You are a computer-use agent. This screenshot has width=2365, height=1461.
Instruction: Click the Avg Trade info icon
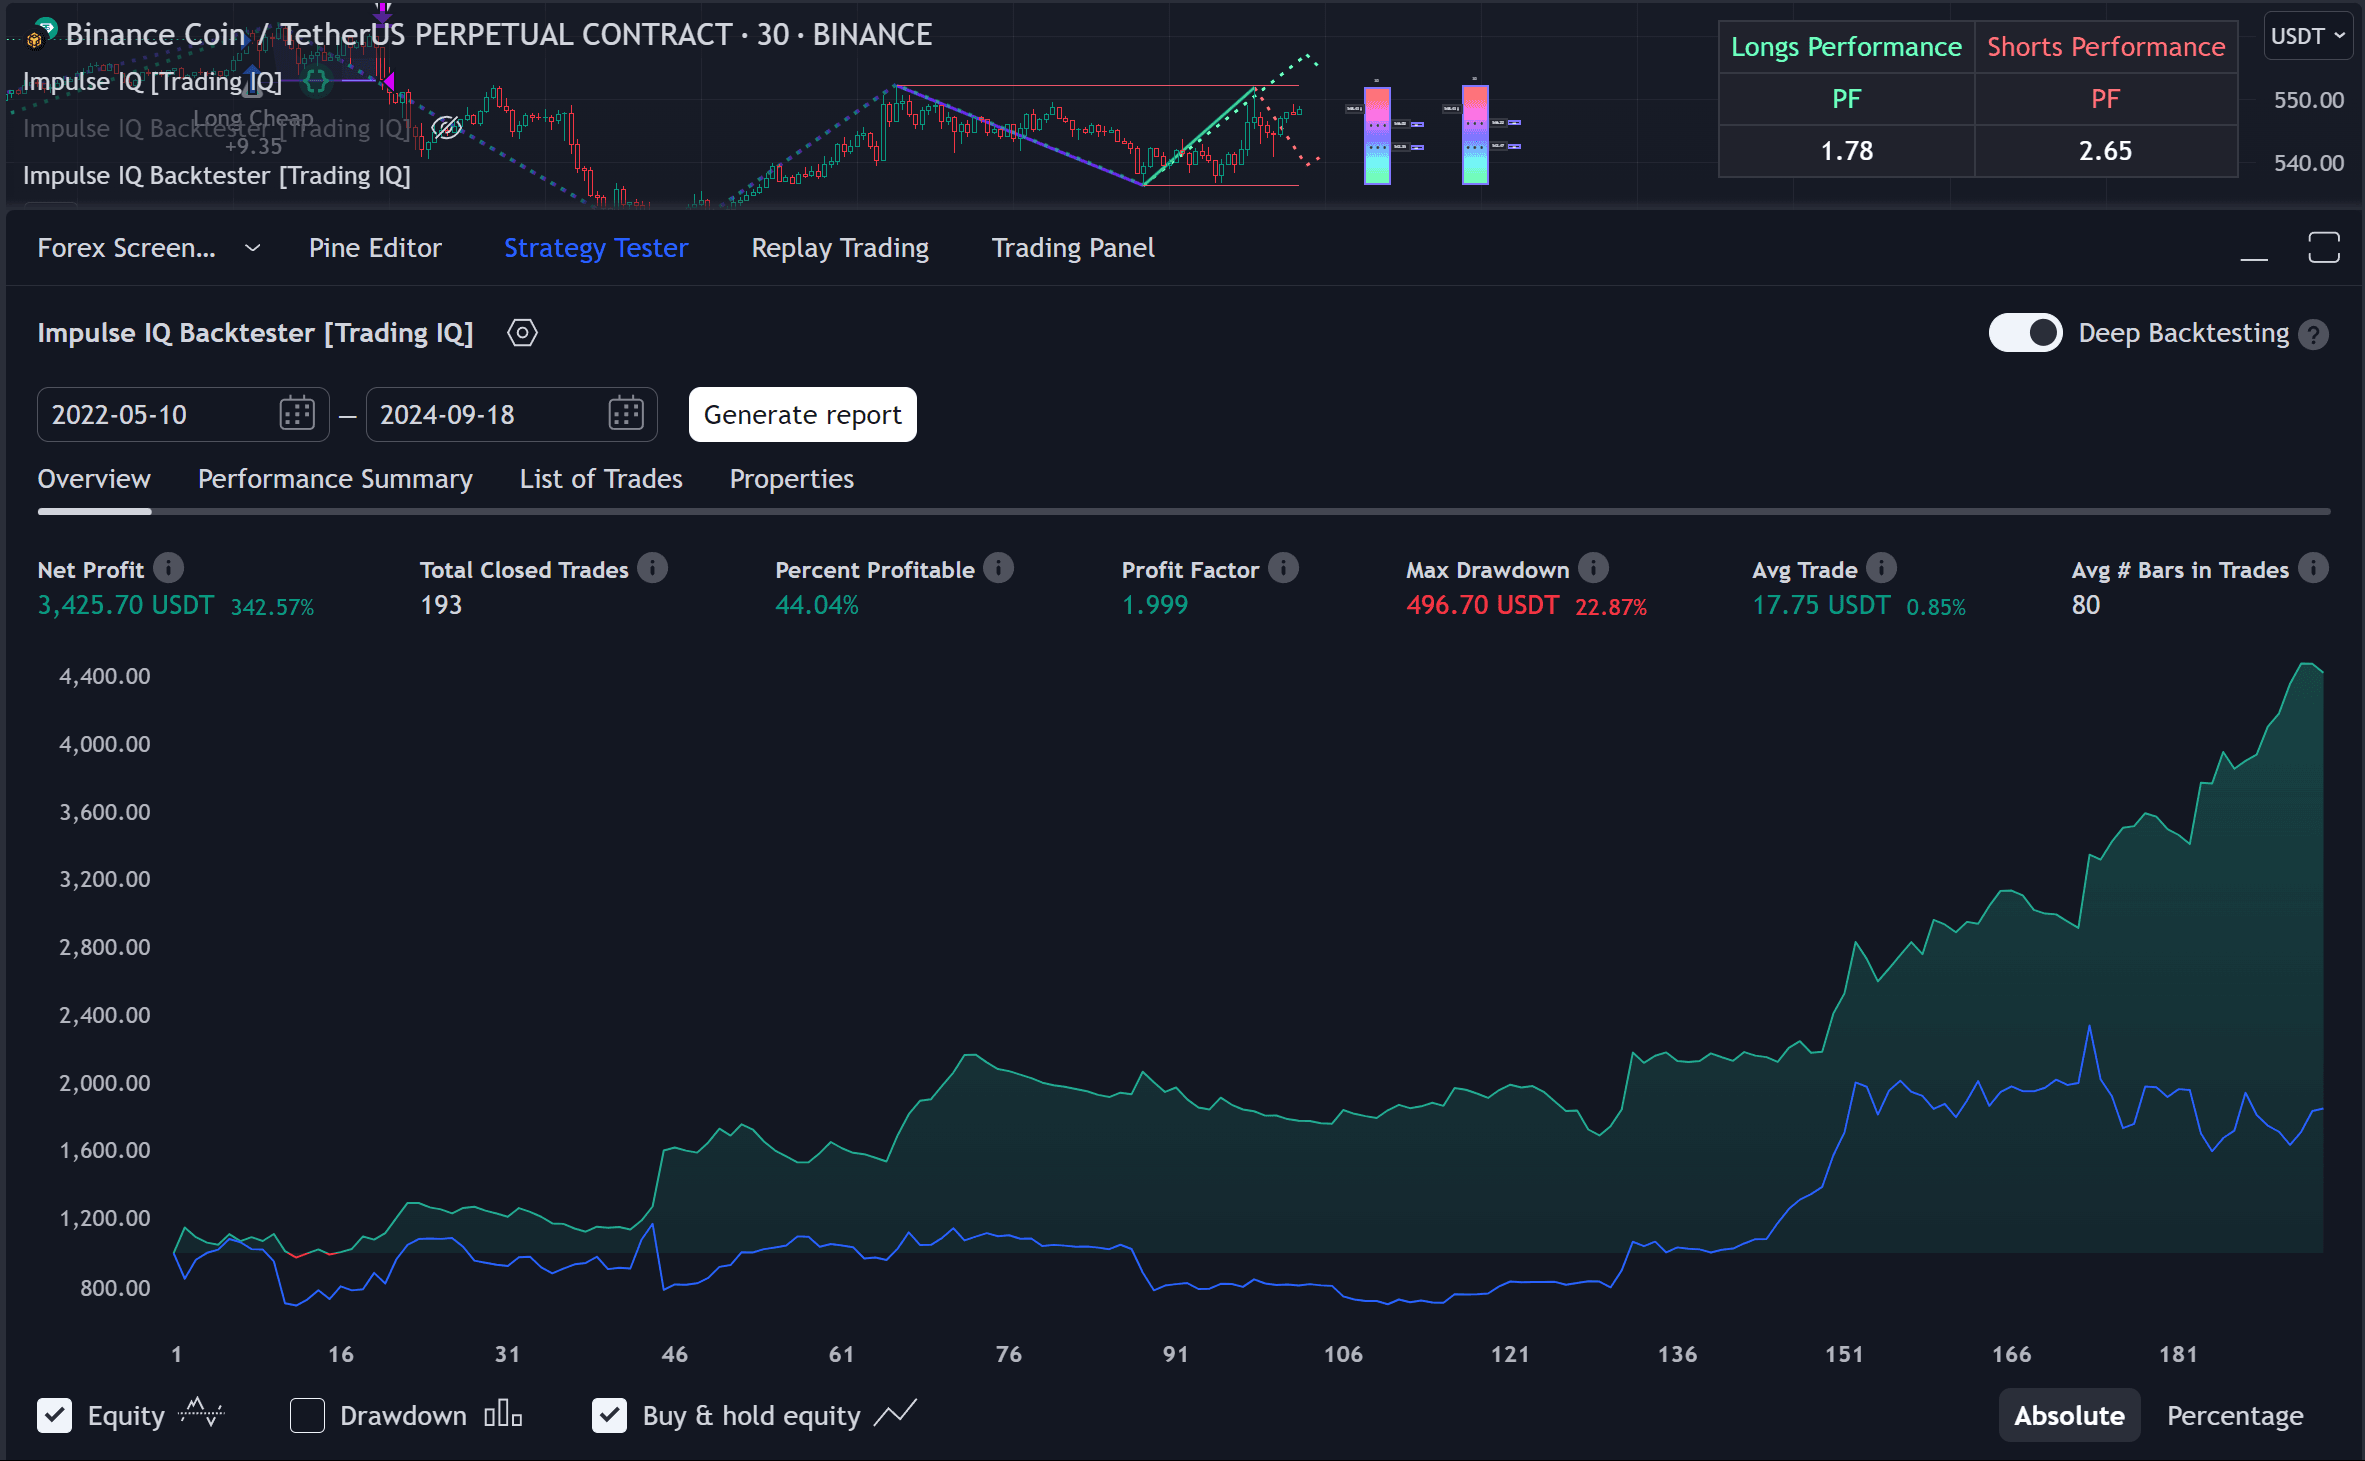point(1881,568)
